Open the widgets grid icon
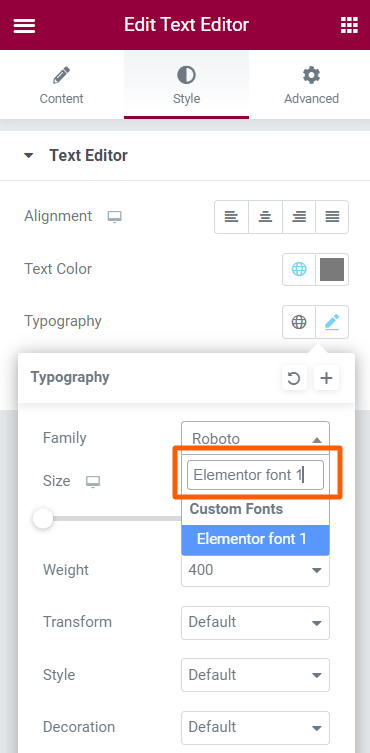Screen dimensions: 370x753 [x=349, y=25]
